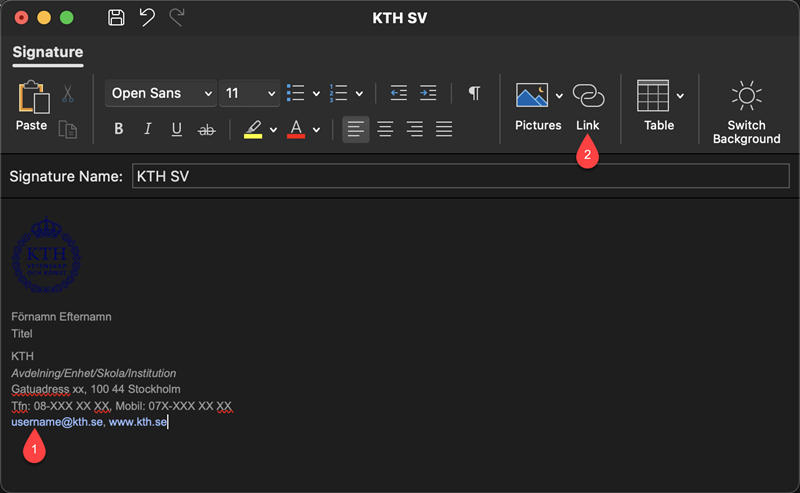Open the Open Sans font dropdown
This screenshot has width=800, height=493.
click(161, 93)
